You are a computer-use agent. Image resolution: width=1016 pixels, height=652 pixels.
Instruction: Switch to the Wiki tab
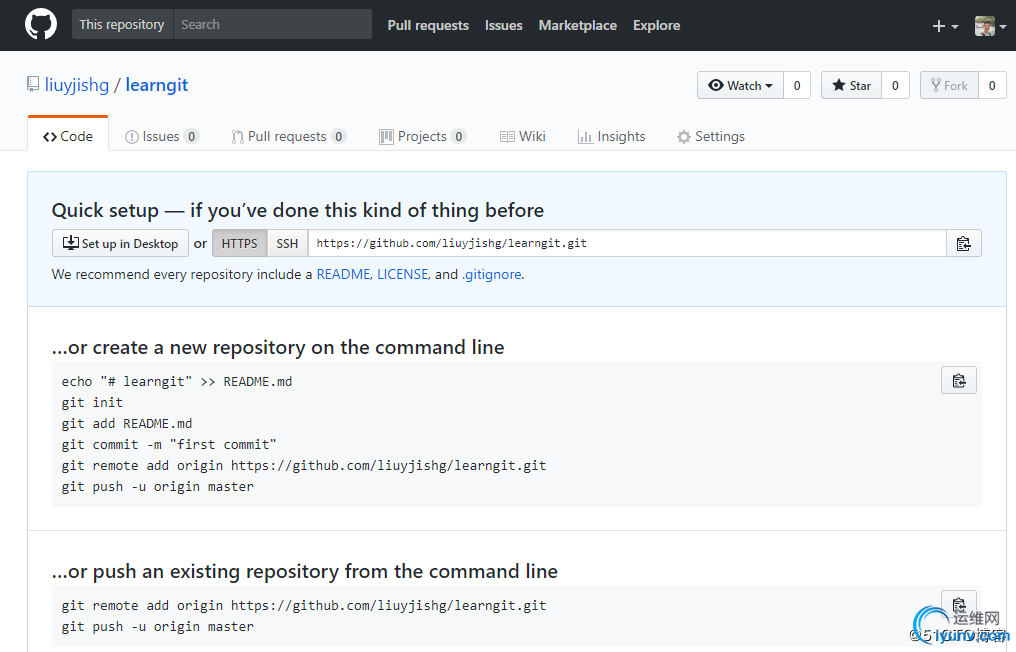(x=523, y=136)
